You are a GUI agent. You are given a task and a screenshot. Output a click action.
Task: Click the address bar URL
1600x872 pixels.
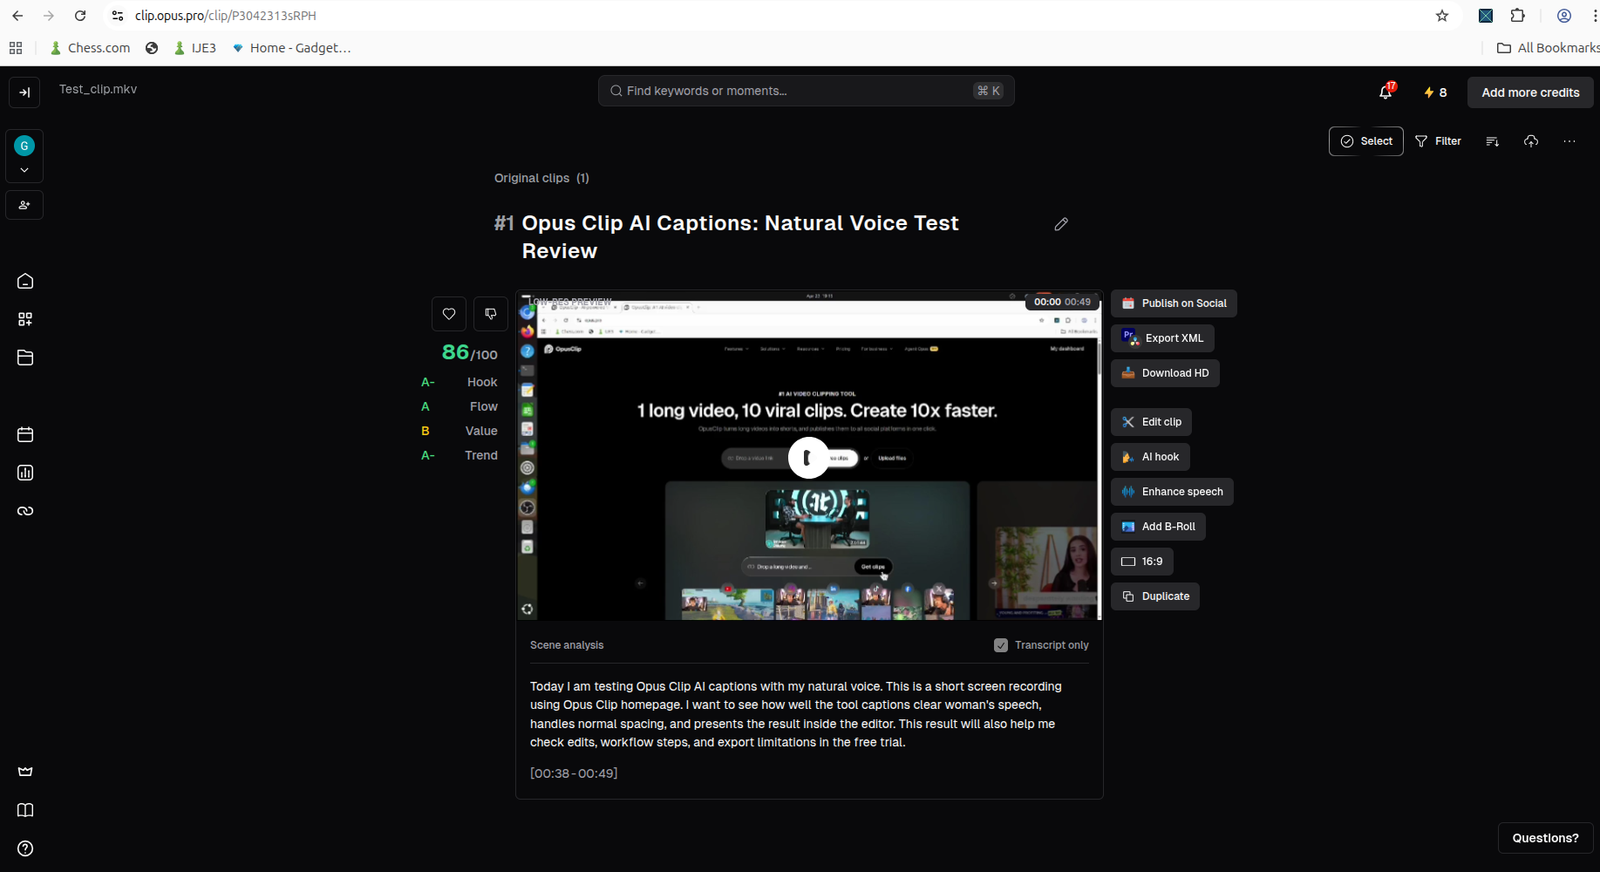click(x=226, y=16)
